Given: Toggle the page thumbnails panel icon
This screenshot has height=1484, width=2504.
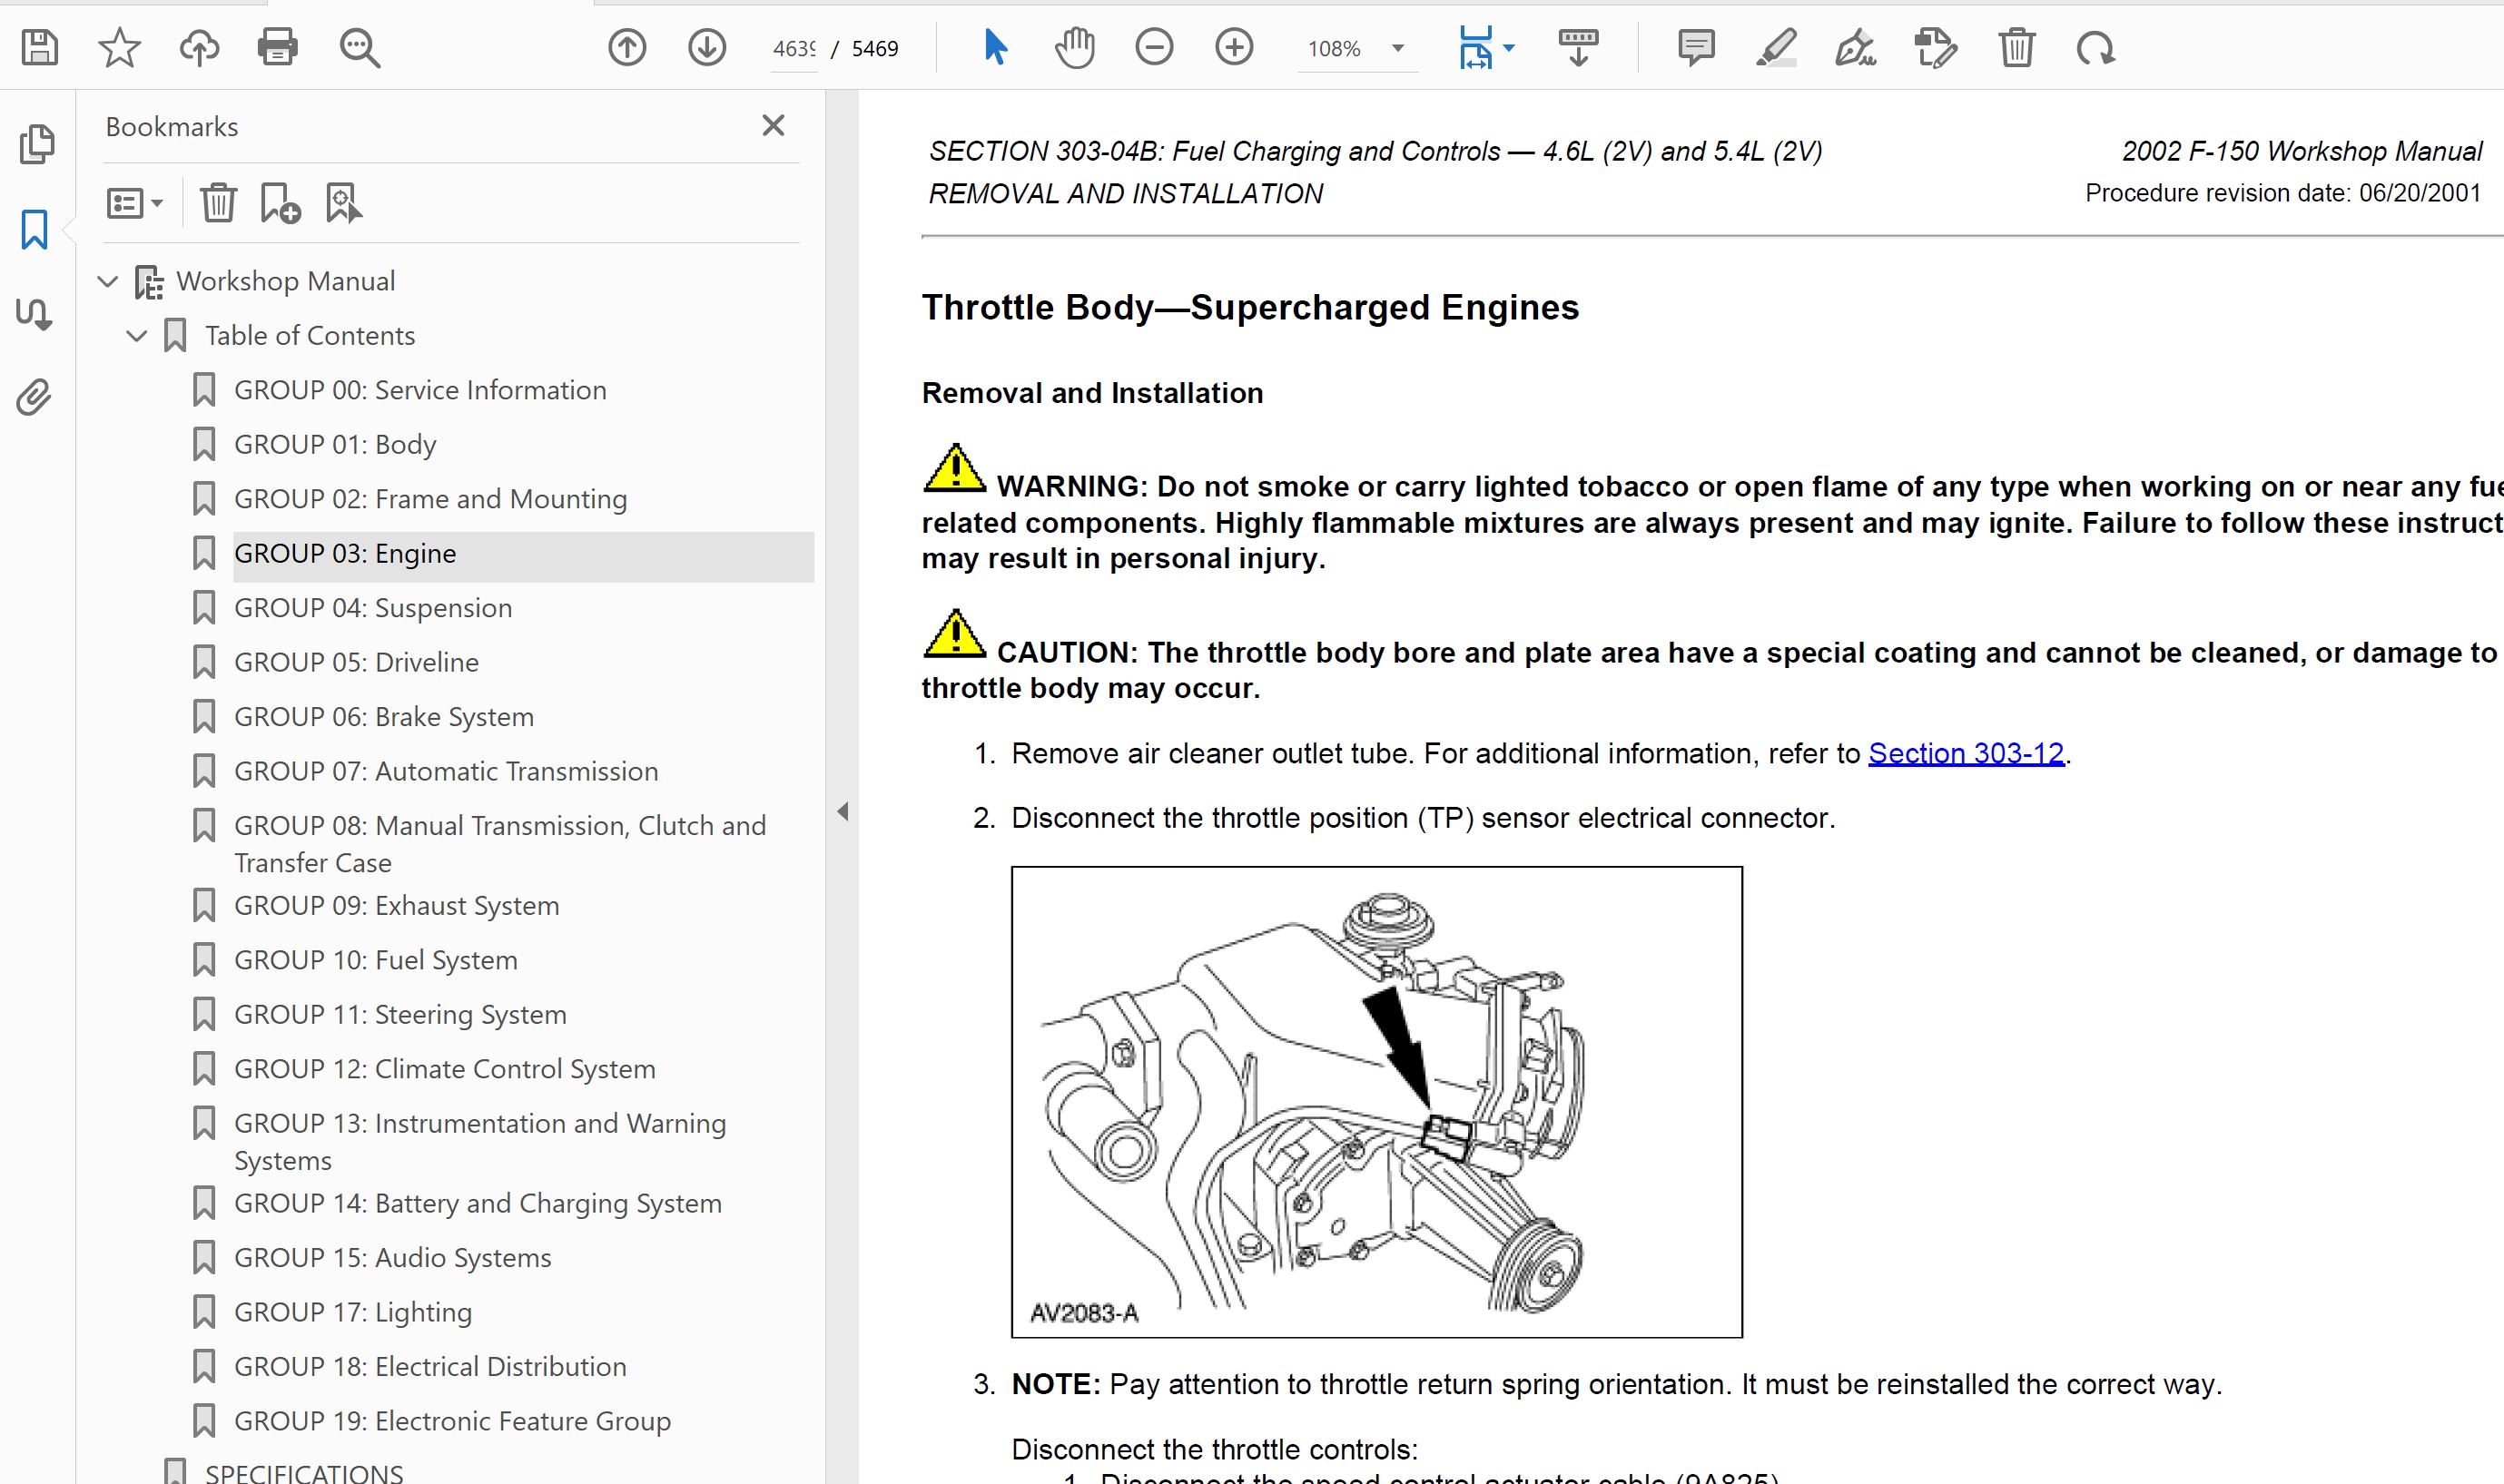Looking at the screenshot, I should point(36,144).
